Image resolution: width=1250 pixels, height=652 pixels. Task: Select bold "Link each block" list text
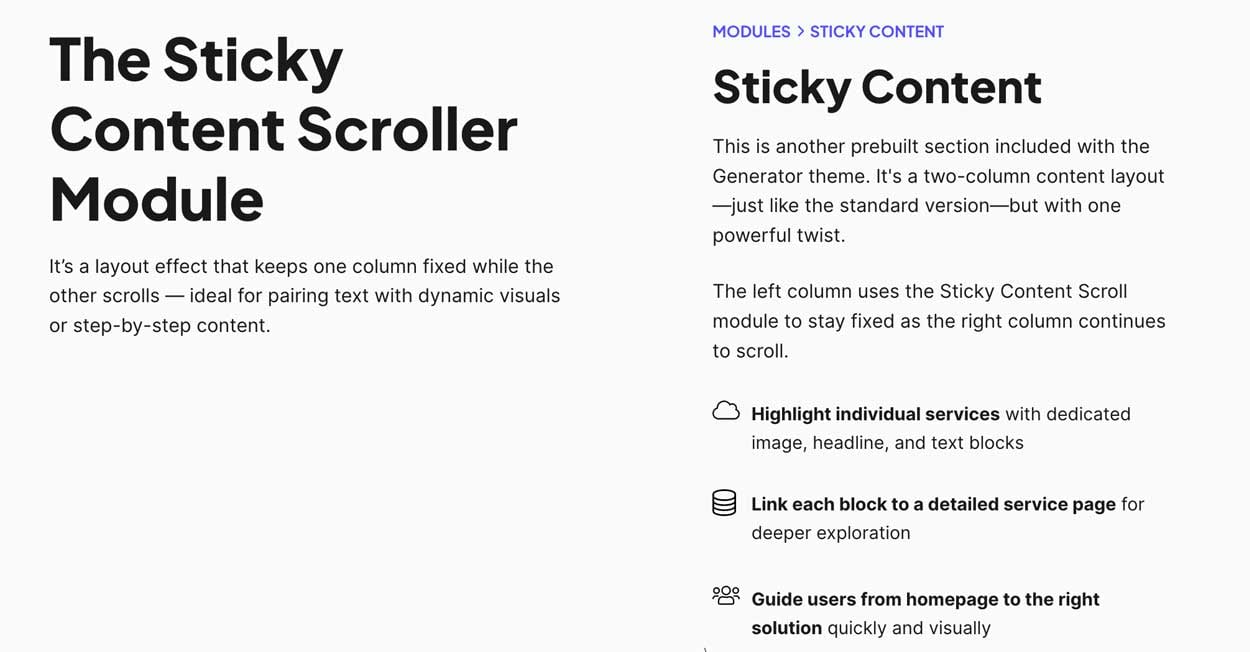tap(933, 504)
